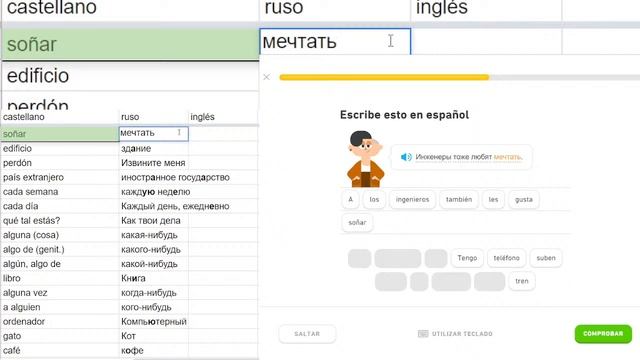Screen dimensions: 640x360
Task: Select the cell 'libro'
Action: pyautogui.click(x=60, y=278)
